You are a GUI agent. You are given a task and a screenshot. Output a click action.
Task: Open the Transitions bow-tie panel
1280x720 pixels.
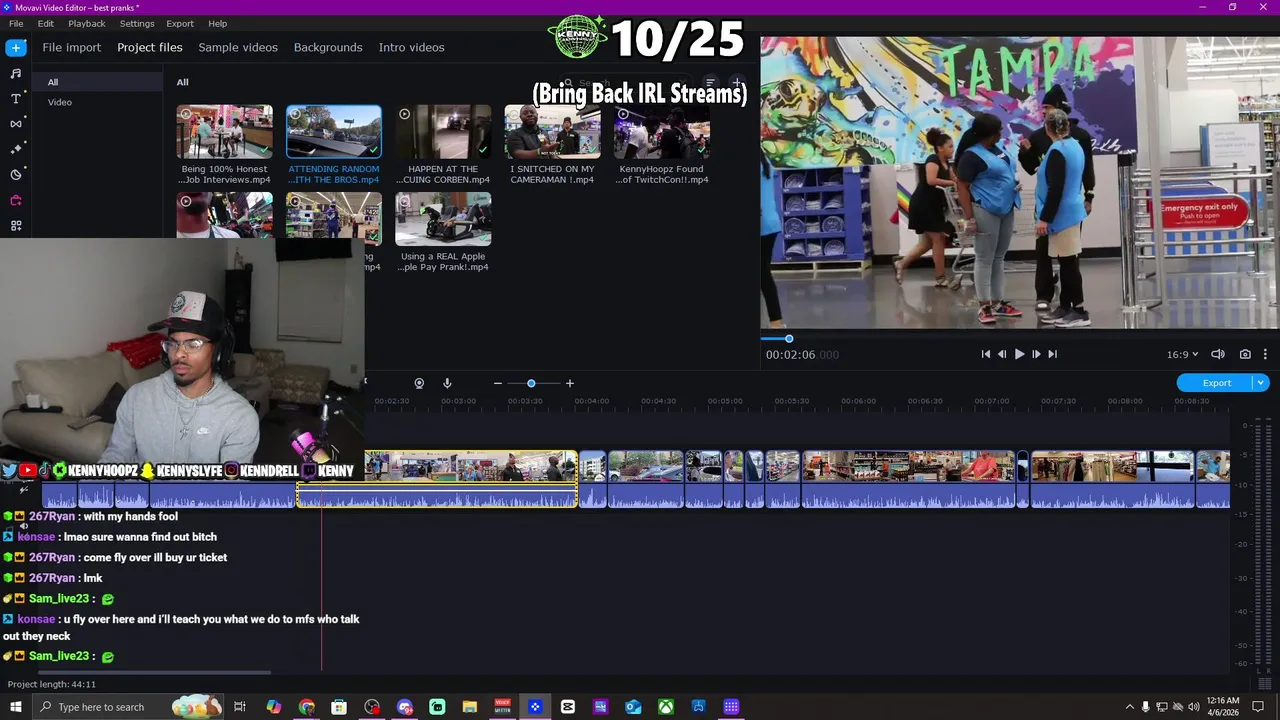[x=16, y=124]
